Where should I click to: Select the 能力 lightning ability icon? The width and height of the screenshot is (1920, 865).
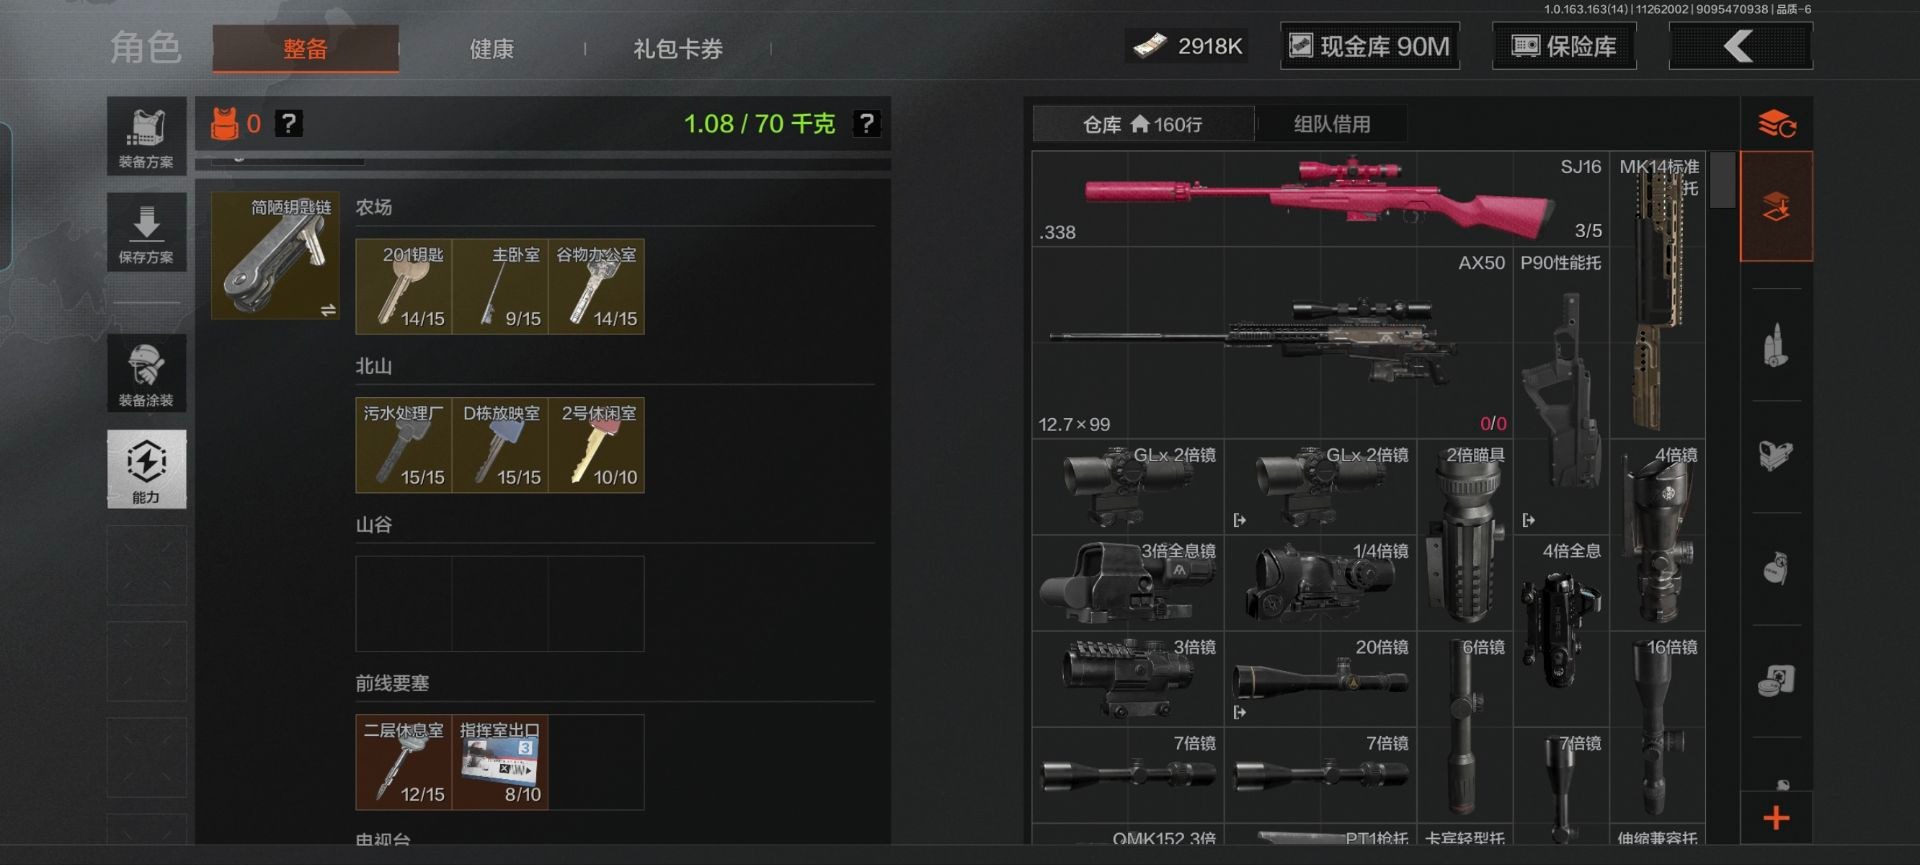click(x=146, y=469)
